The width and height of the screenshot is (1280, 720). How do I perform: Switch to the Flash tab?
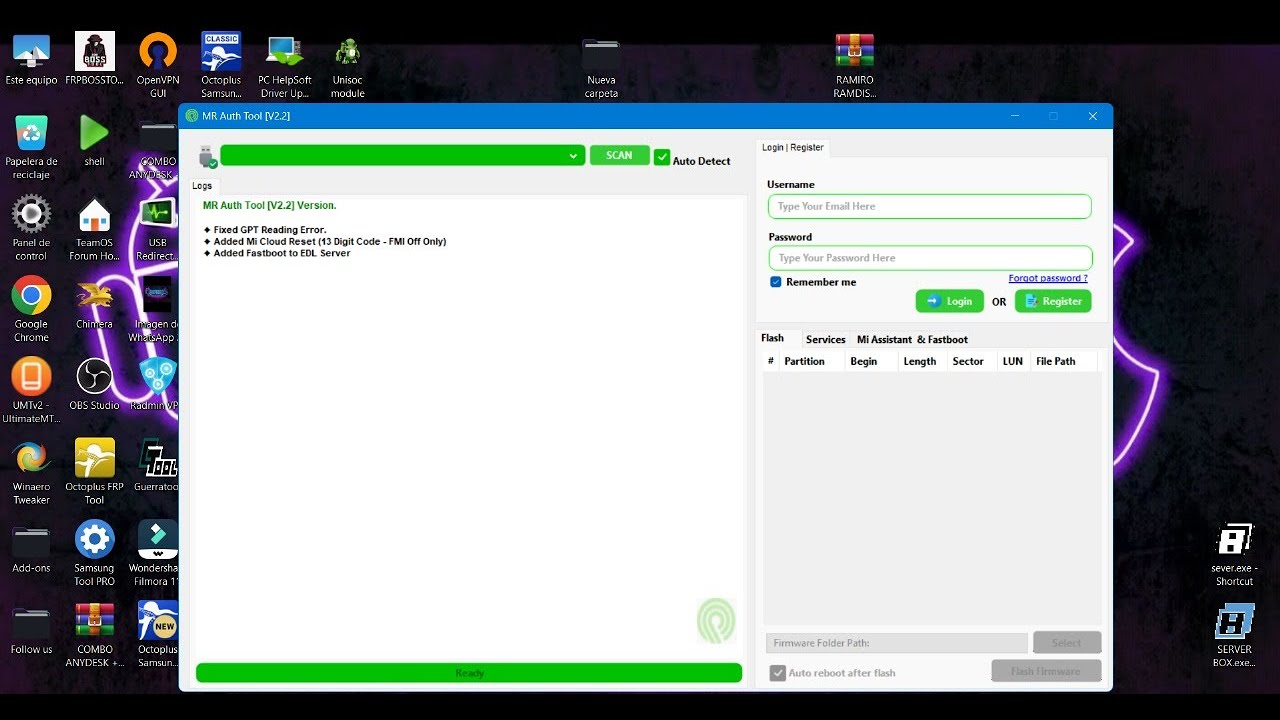click(x=772, y=338)
